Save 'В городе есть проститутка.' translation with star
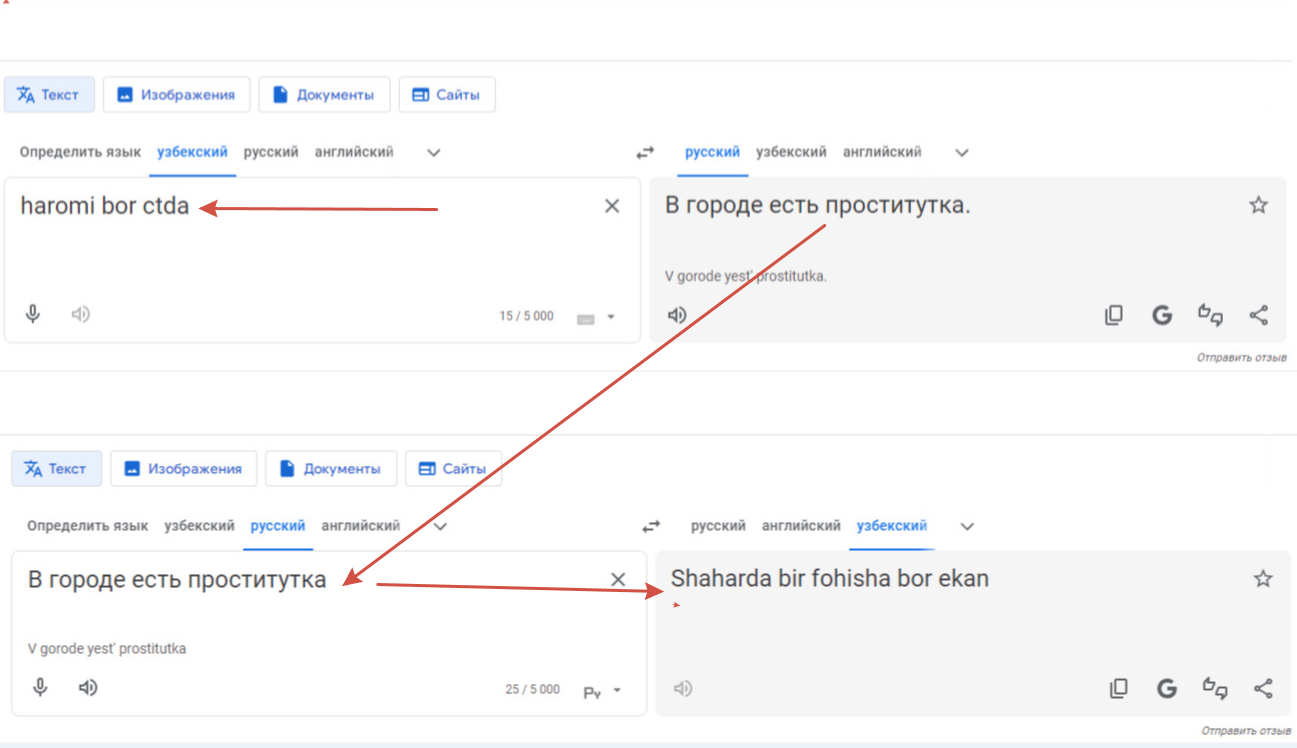1297x748 pixels. 1258,205
